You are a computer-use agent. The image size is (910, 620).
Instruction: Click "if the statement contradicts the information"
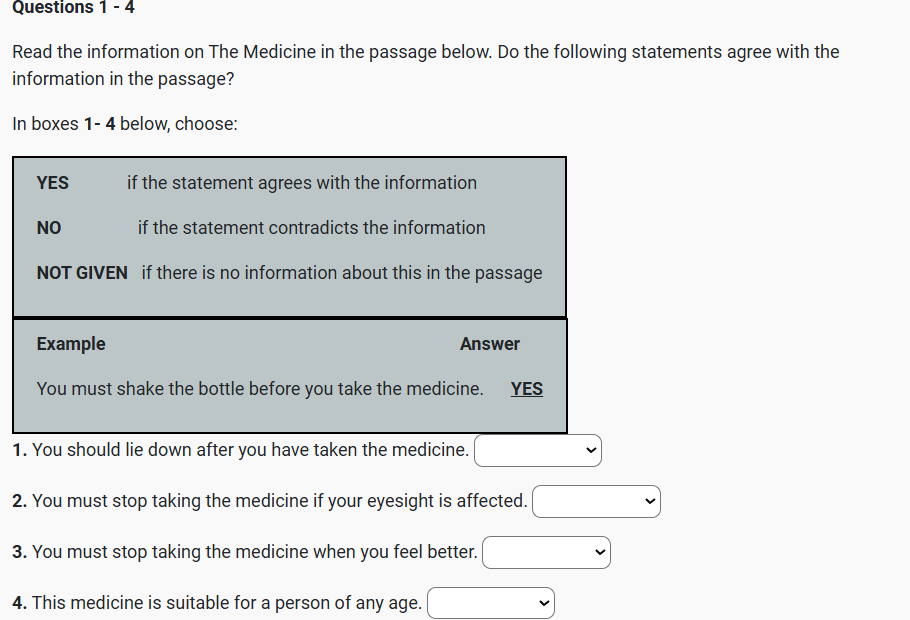coord(312,228)
